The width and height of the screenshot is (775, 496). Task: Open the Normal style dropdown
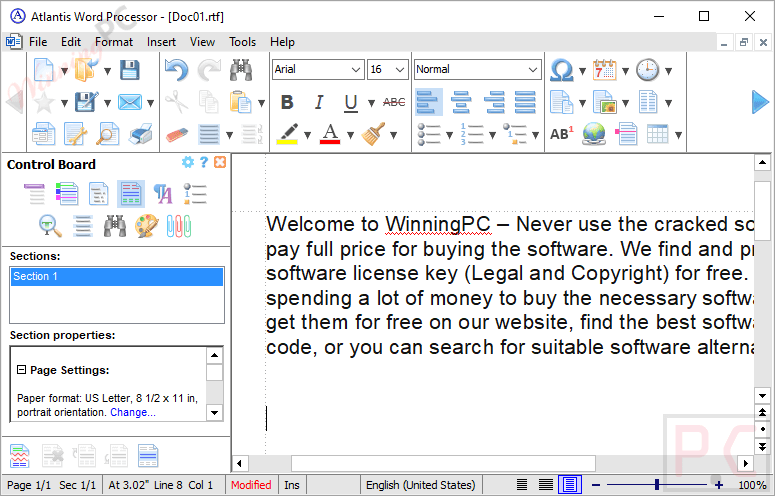(x=532, y=70)
